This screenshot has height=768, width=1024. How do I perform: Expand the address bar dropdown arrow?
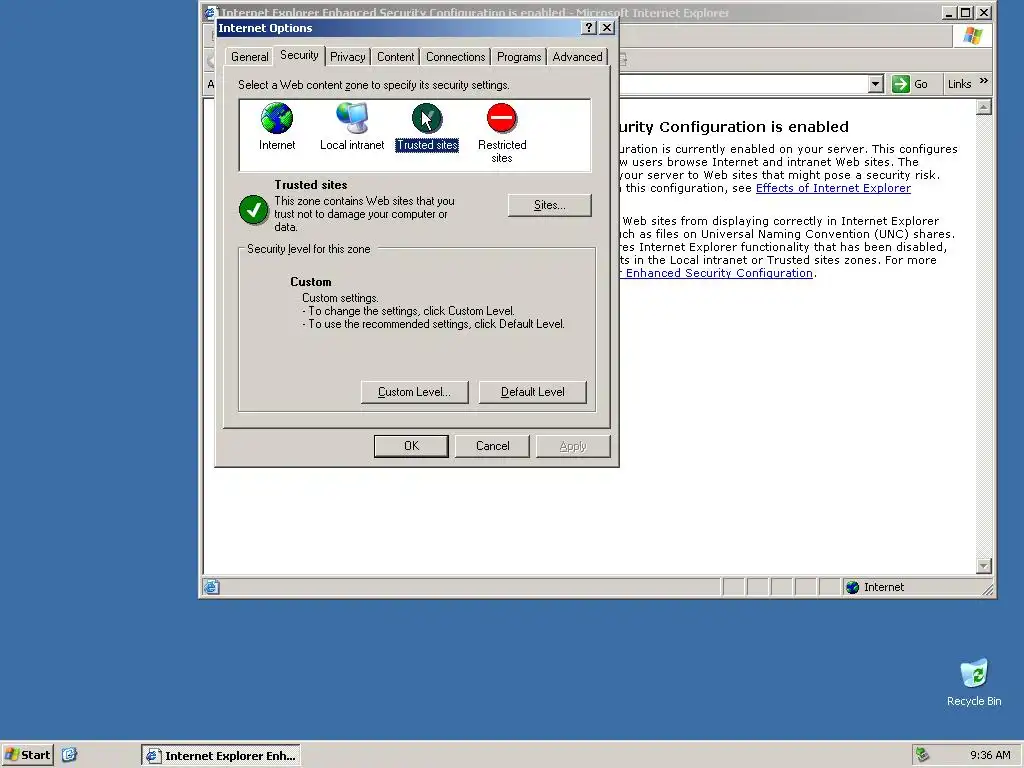876,84
